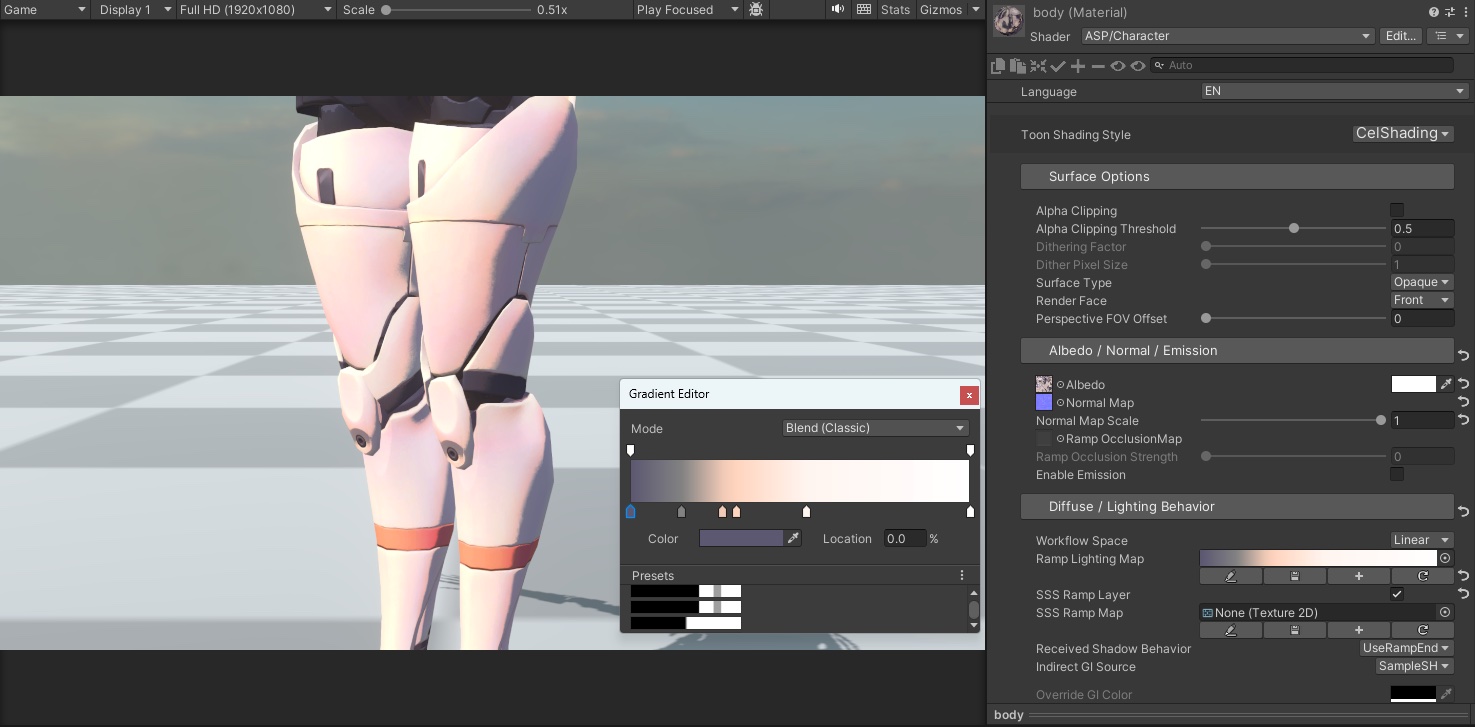Viewport: 1475px width, 727px height.
Task: Click the Gizmos toggle in Game toolbar
Action: click(939, 10)
